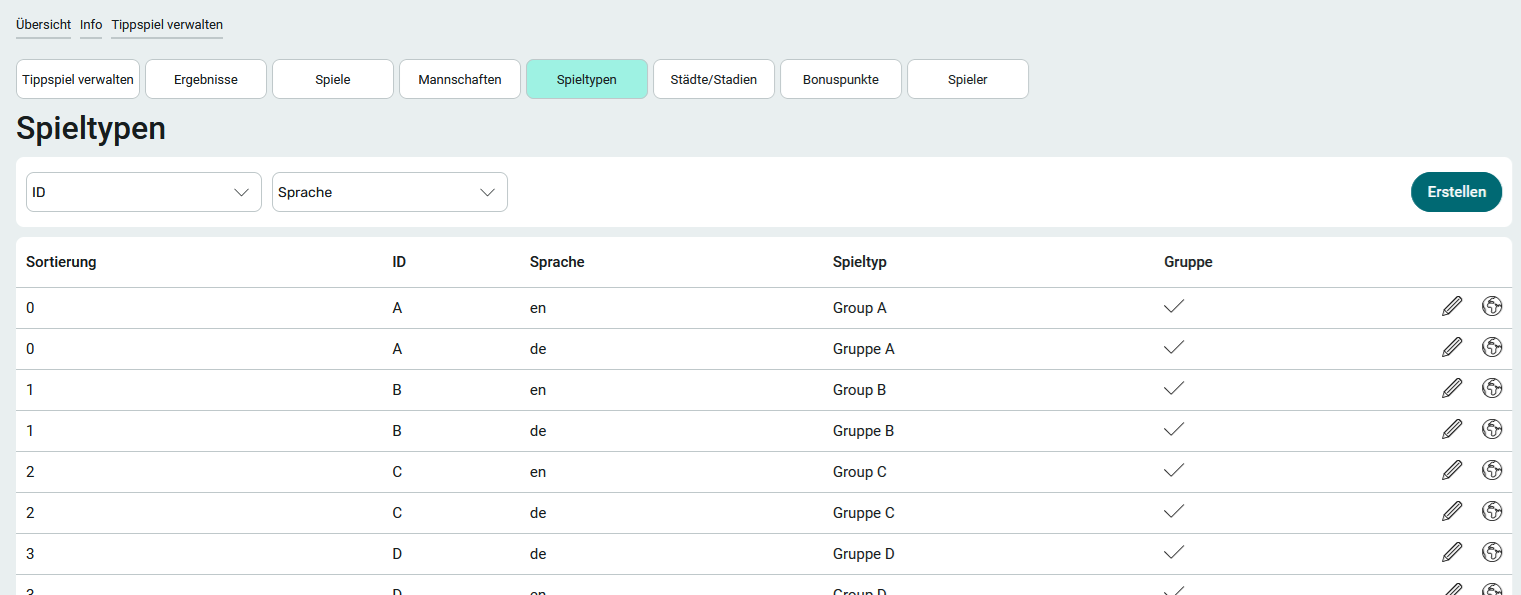This screenshot has height=595, width=1521.
Task: Click the Spieltyp column header
Action: pos(860,262)
